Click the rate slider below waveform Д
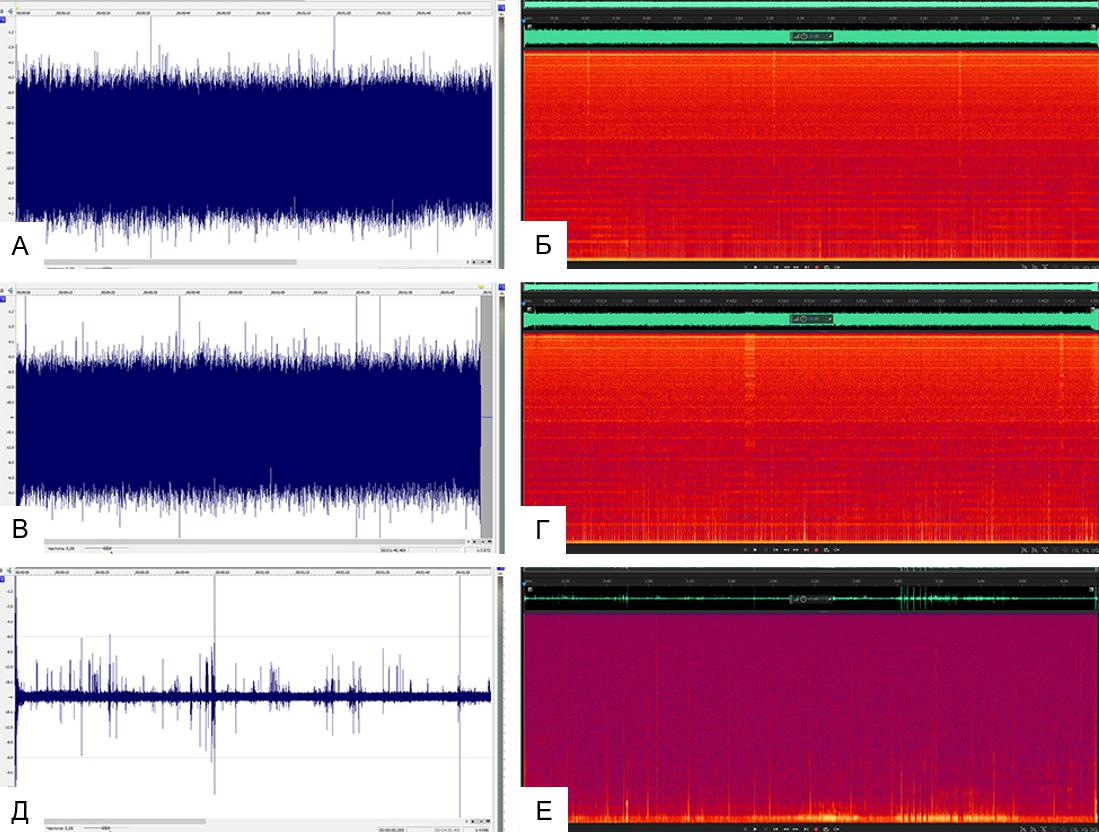Image resolution: width=1099 pixels, height=832 pixels. tap(98, 829)
